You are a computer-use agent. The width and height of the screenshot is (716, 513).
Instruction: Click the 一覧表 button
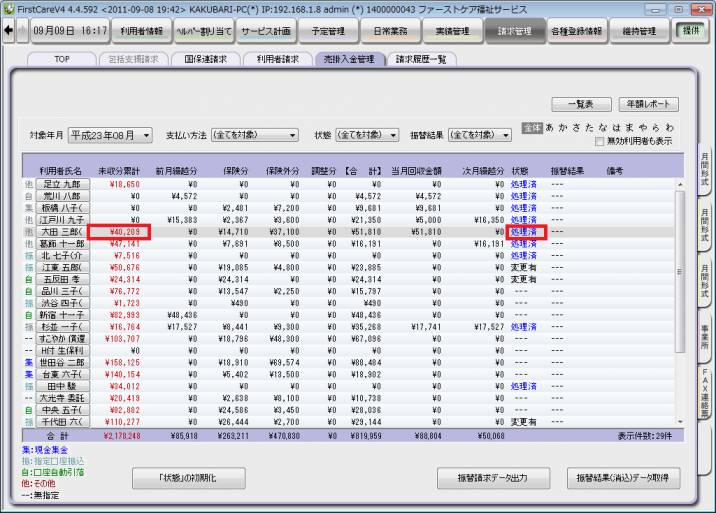(x=581, y=104)
